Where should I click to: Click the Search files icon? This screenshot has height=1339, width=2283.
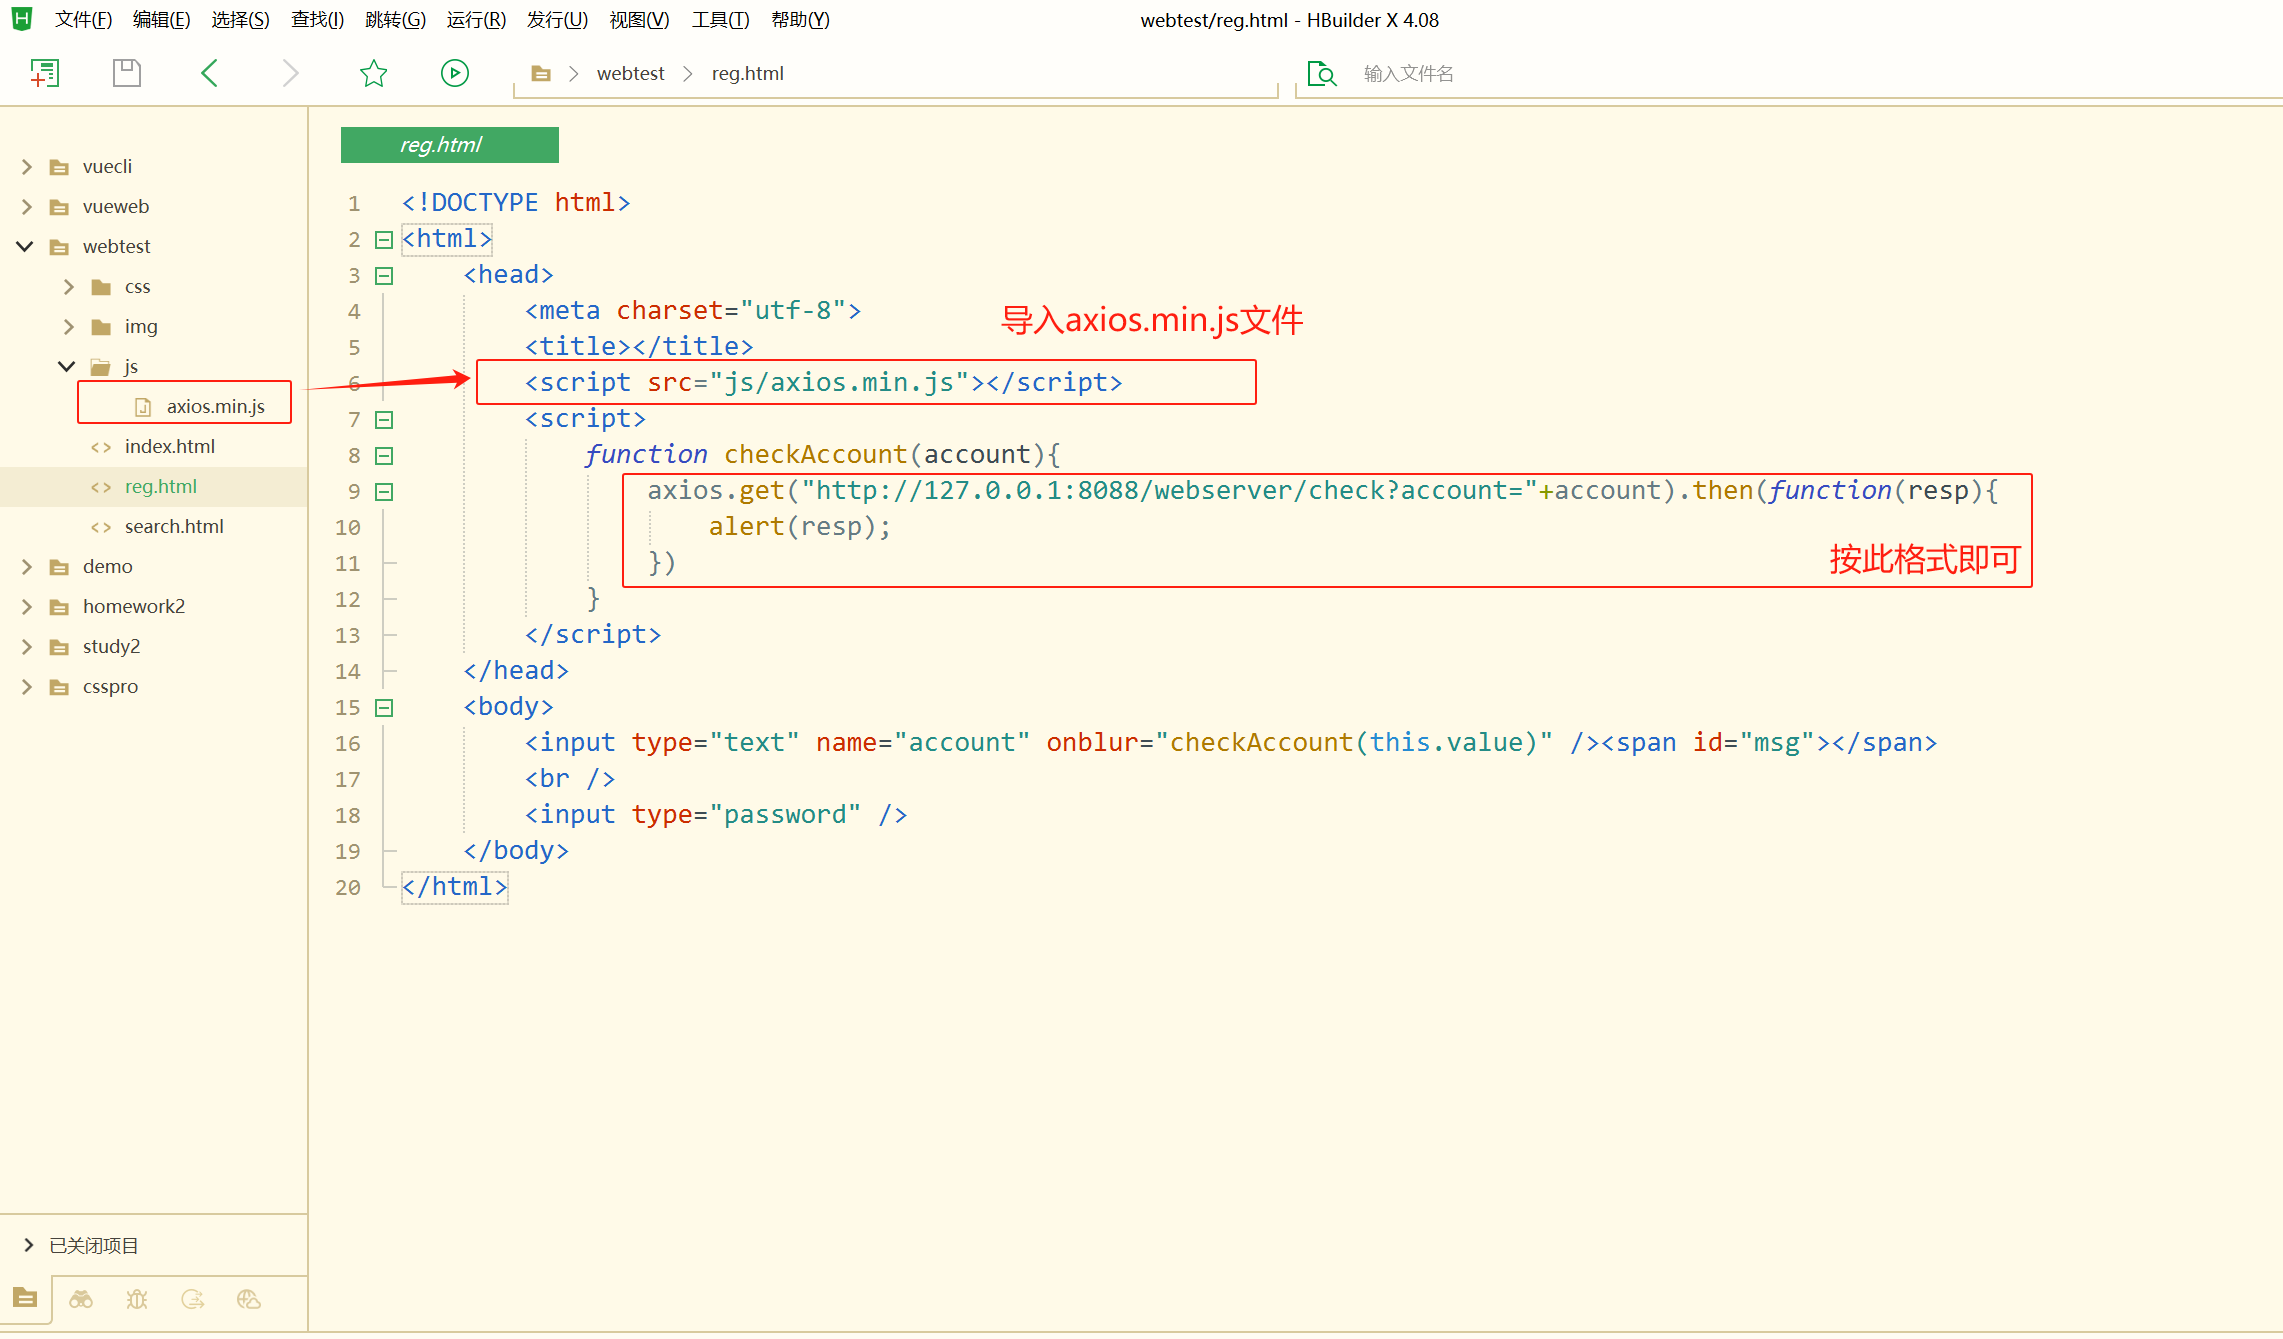click(x=1322, y=72)
